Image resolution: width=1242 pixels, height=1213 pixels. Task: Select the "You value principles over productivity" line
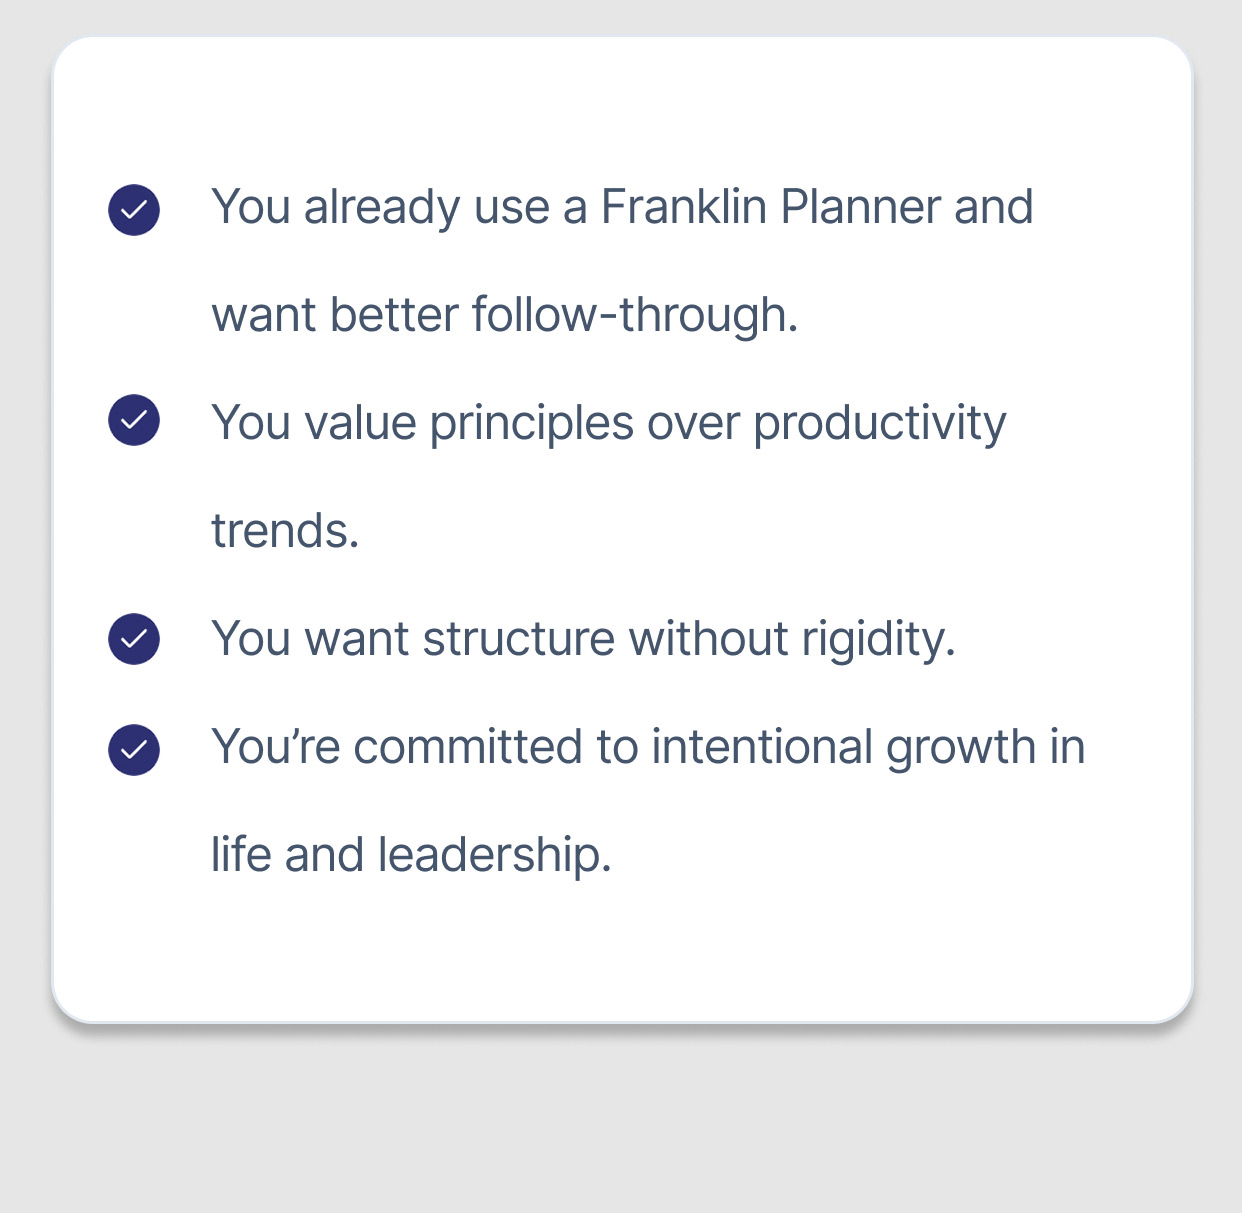[609, 424]
